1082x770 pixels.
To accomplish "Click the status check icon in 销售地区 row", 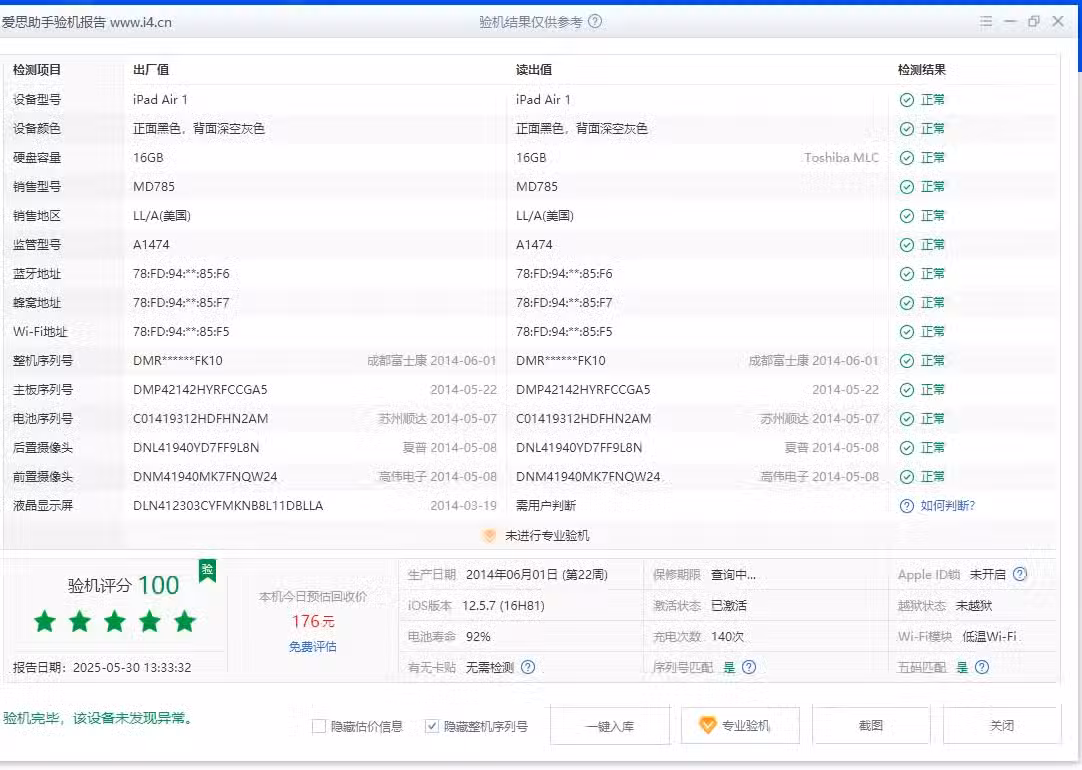I will (907, 216).
